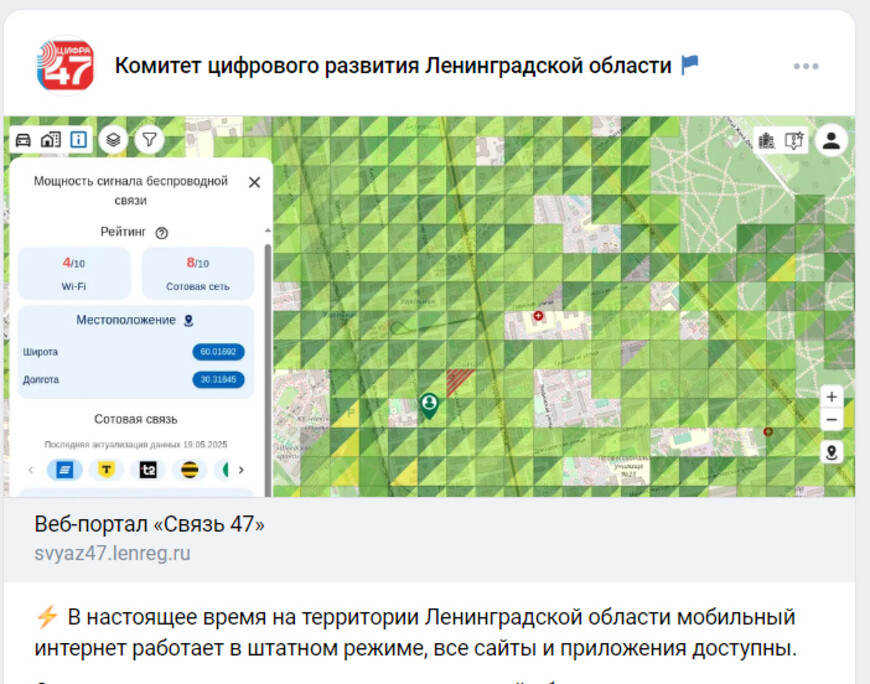
Task: Open the svyaz47.lenreg.ru portal link
Action: (x=112, y=553)
